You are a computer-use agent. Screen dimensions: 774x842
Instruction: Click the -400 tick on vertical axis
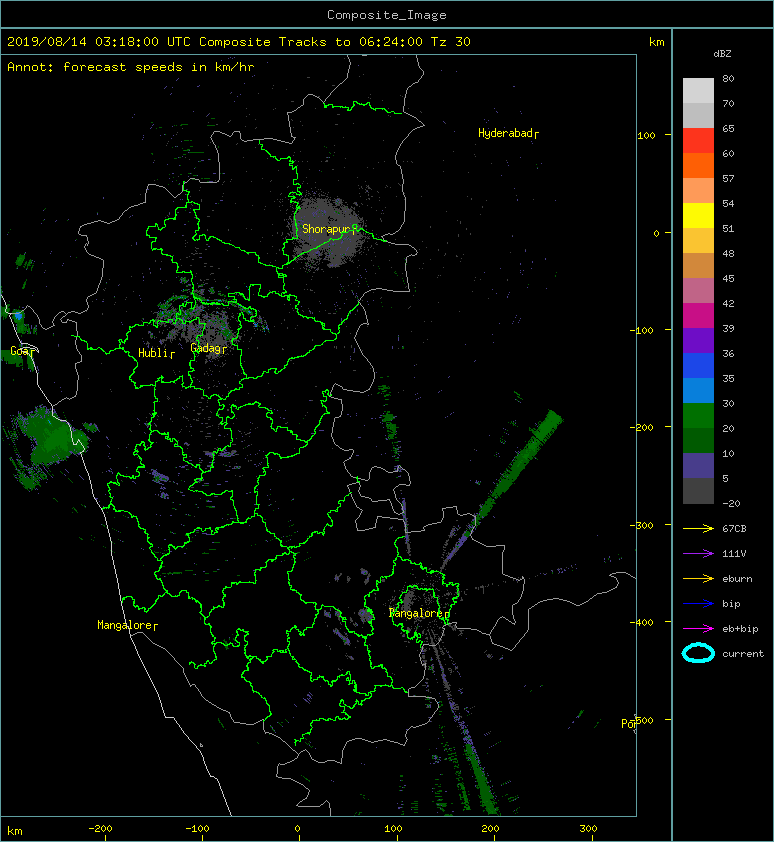(x=641, y=622)
